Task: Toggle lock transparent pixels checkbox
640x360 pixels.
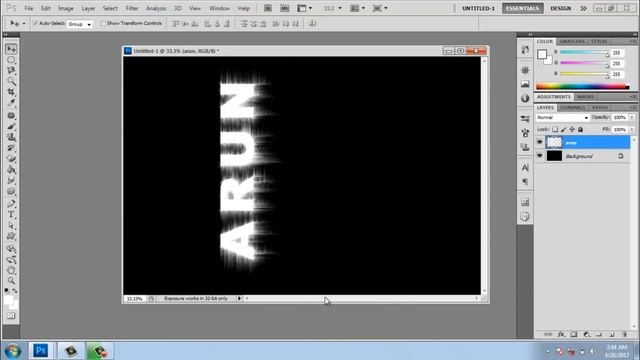Action: [555, 129]
